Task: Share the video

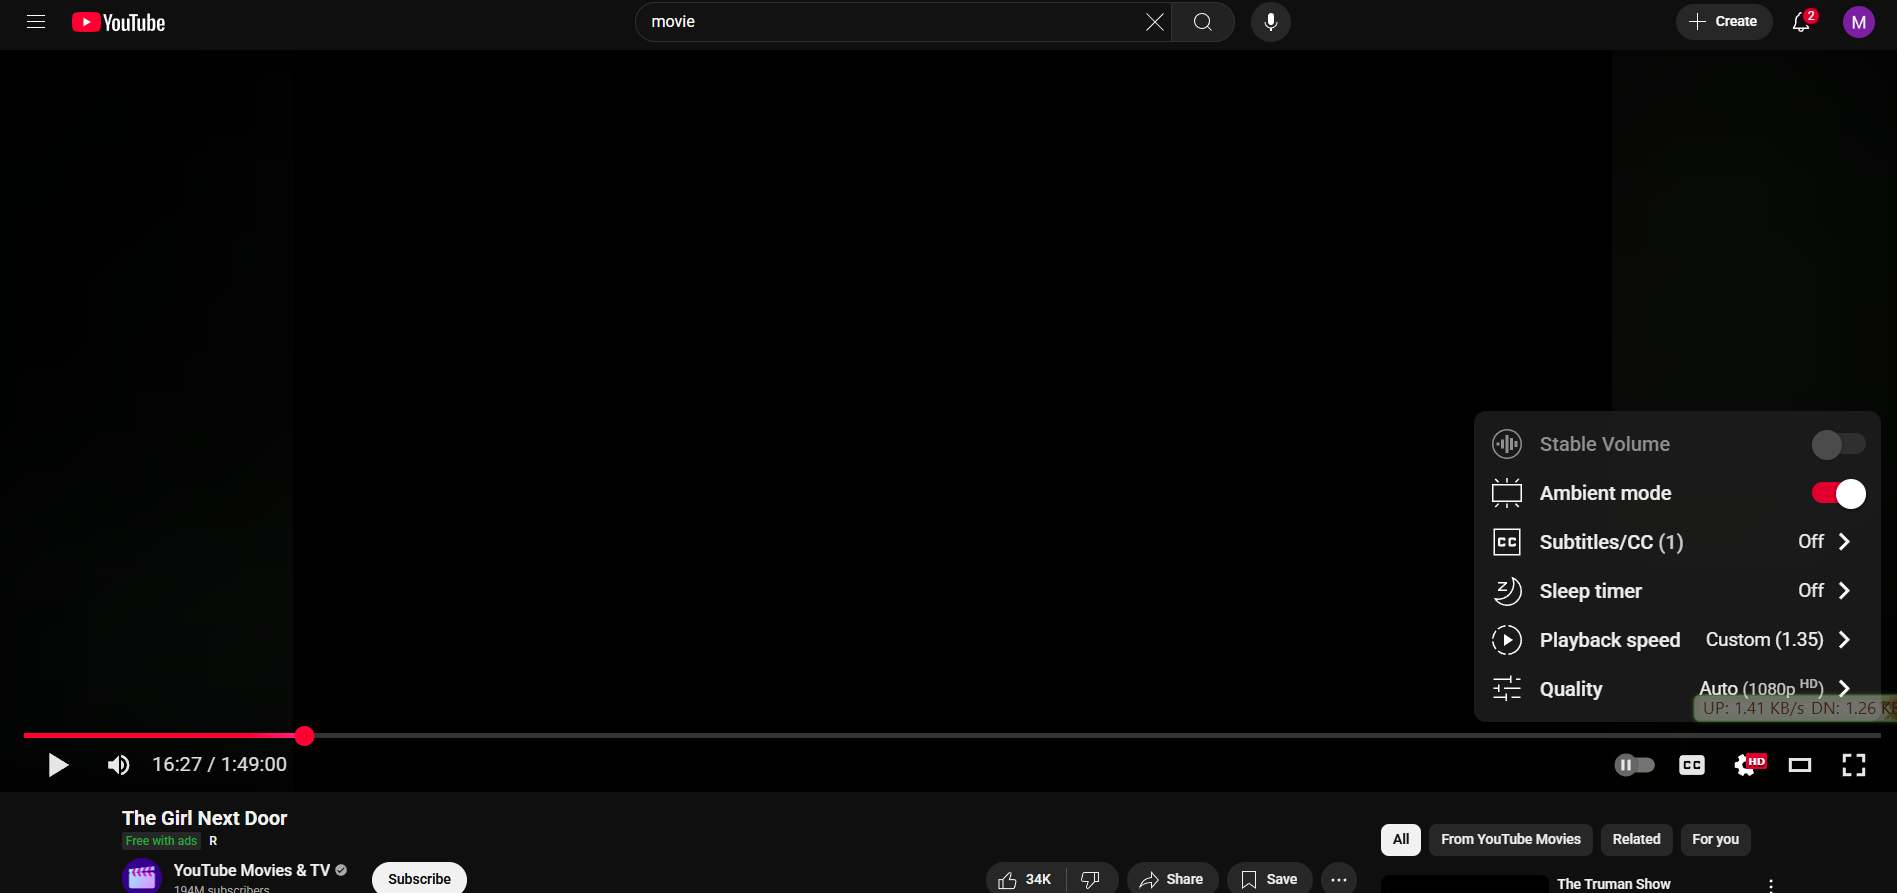Action: [x=1172, y=879]
